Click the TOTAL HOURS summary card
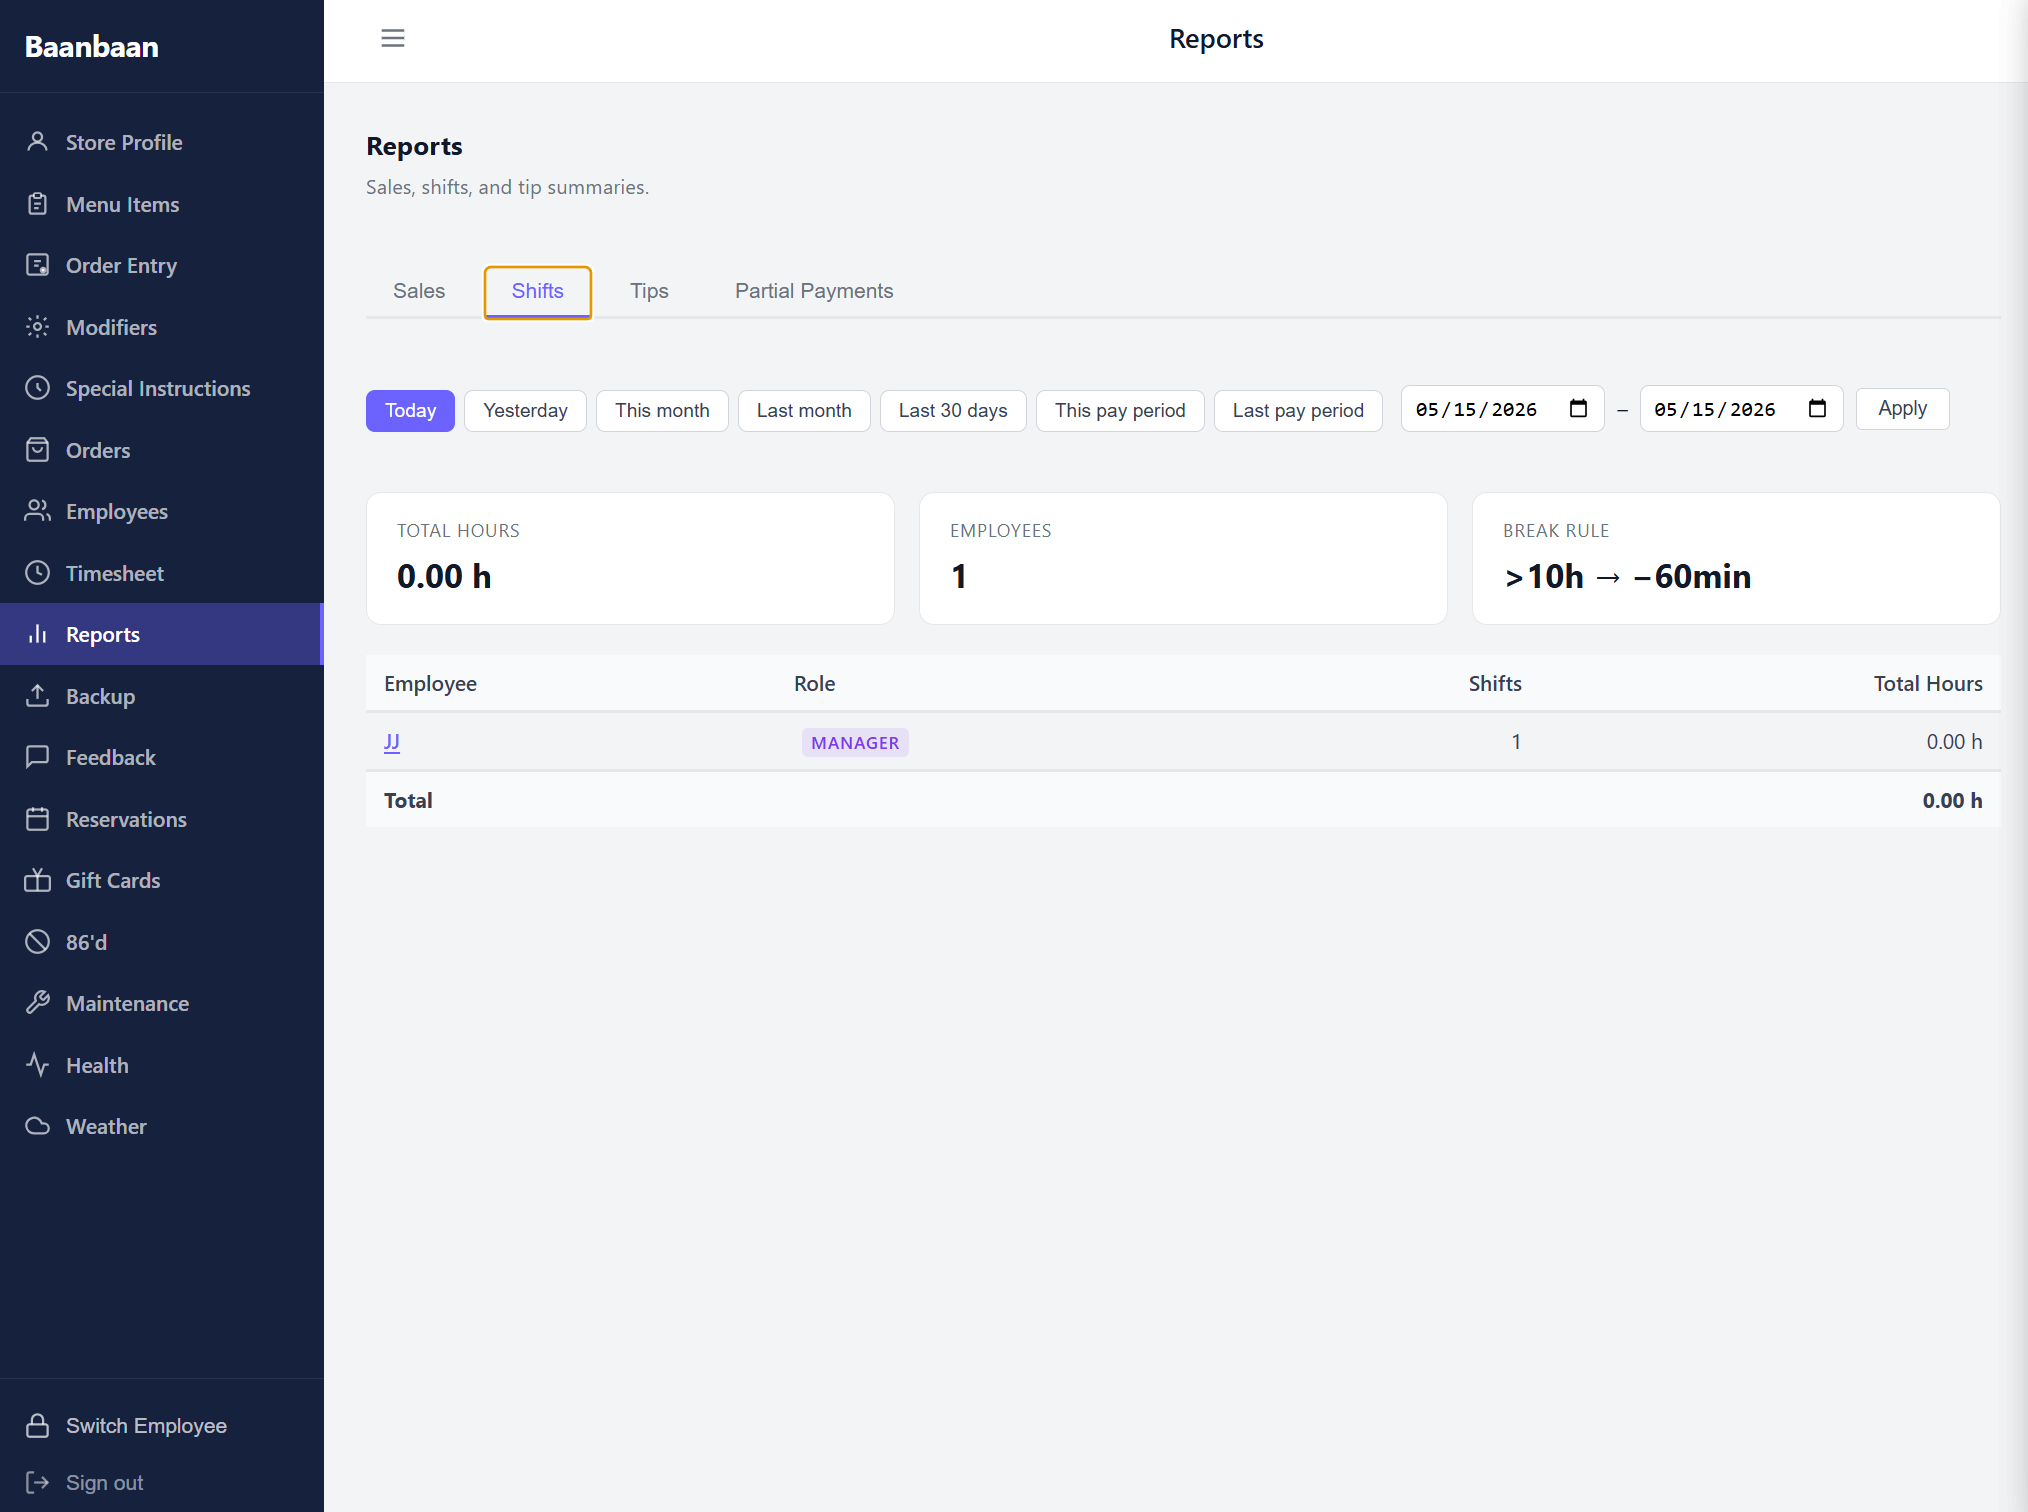This screenshot has width=2028, height=1512. coord(630,558)
